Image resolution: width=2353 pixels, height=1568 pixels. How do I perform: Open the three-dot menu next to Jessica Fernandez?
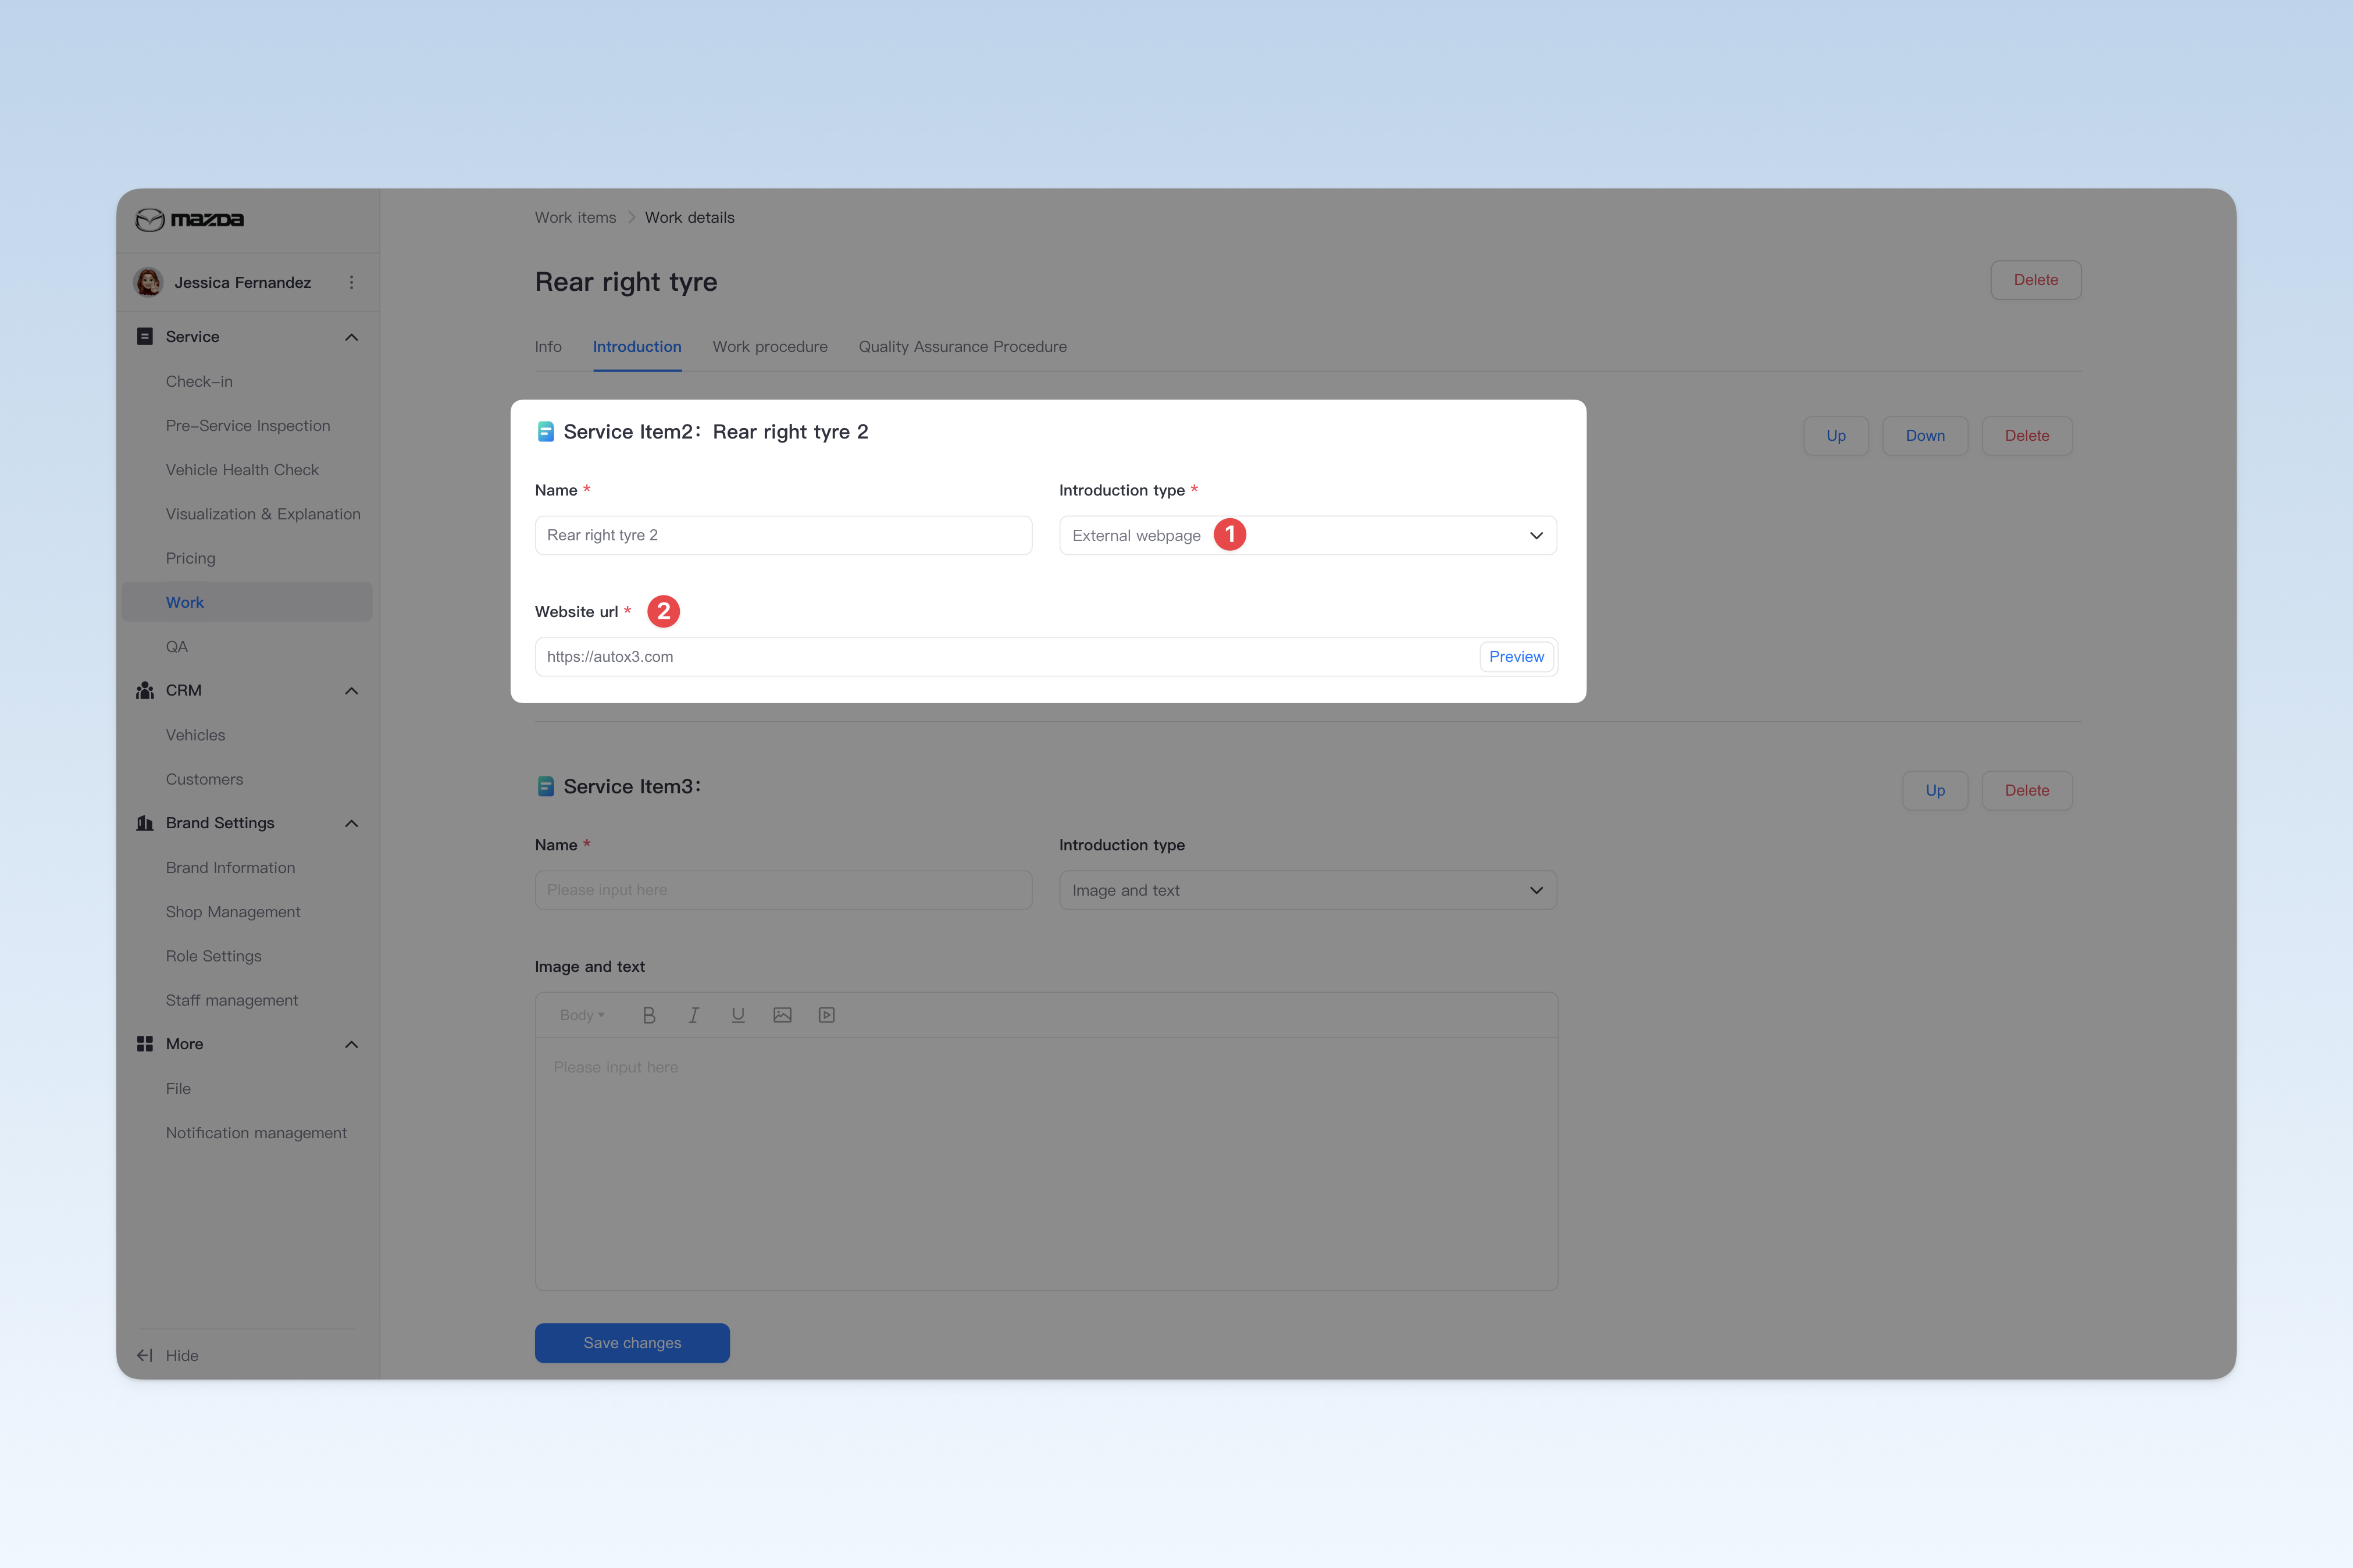coord(351,282)
